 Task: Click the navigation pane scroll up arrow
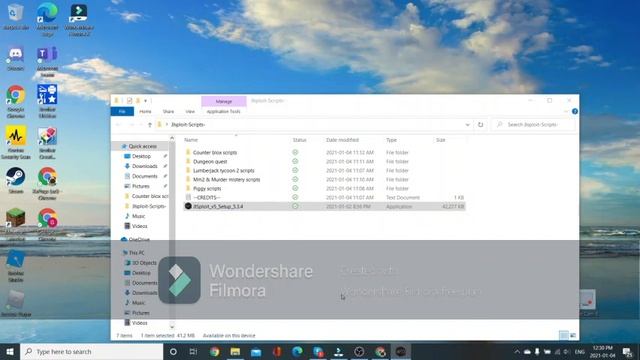click(x=172, y=139)
